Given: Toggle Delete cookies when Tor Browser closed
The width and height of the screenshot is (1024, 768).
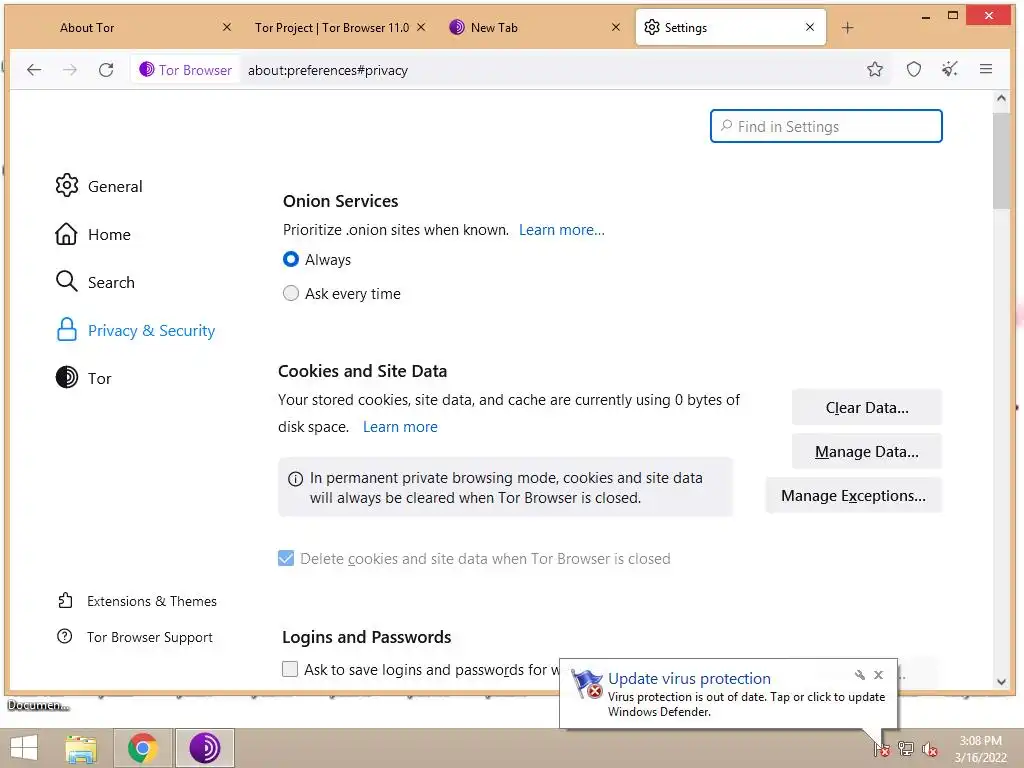Looking at the screenshot, I should 286,558.
